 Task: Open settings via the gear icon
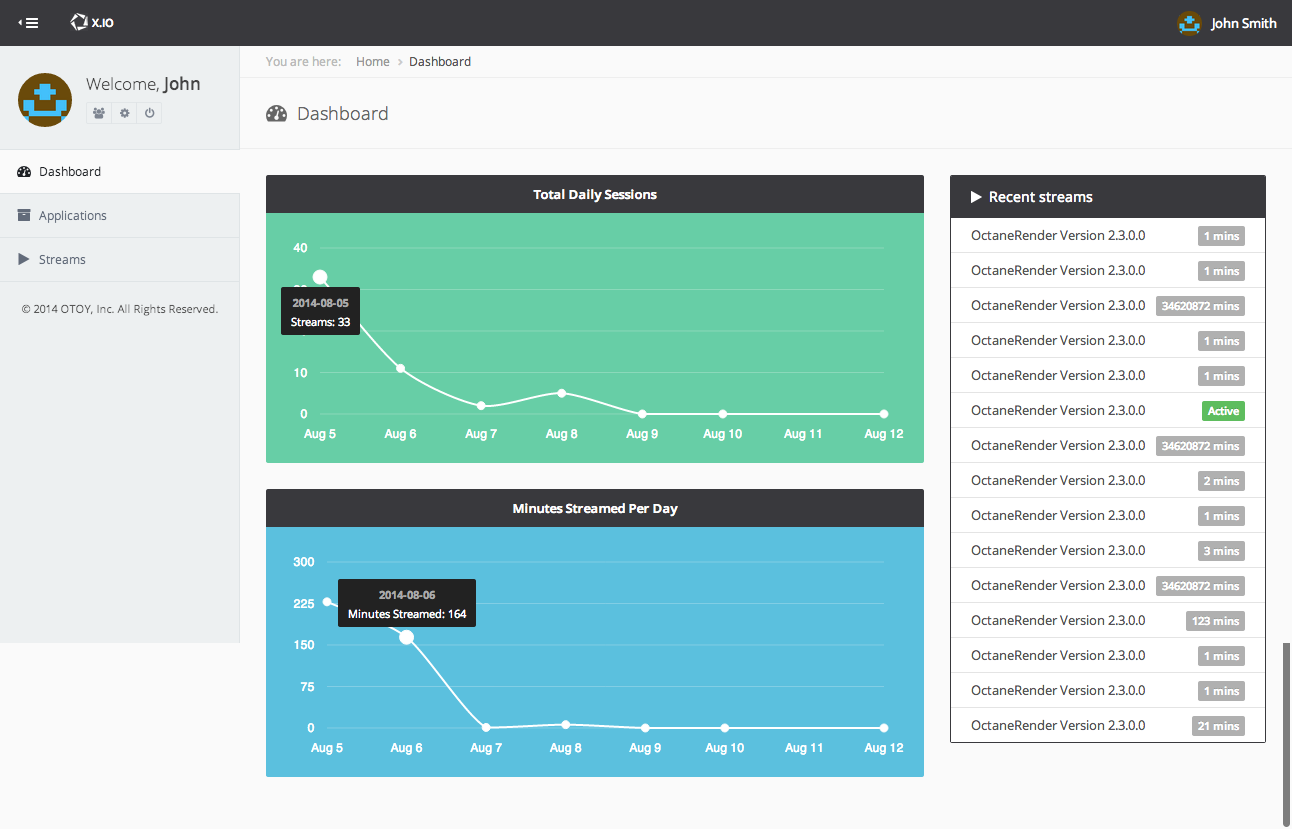[x=124, y=113]
